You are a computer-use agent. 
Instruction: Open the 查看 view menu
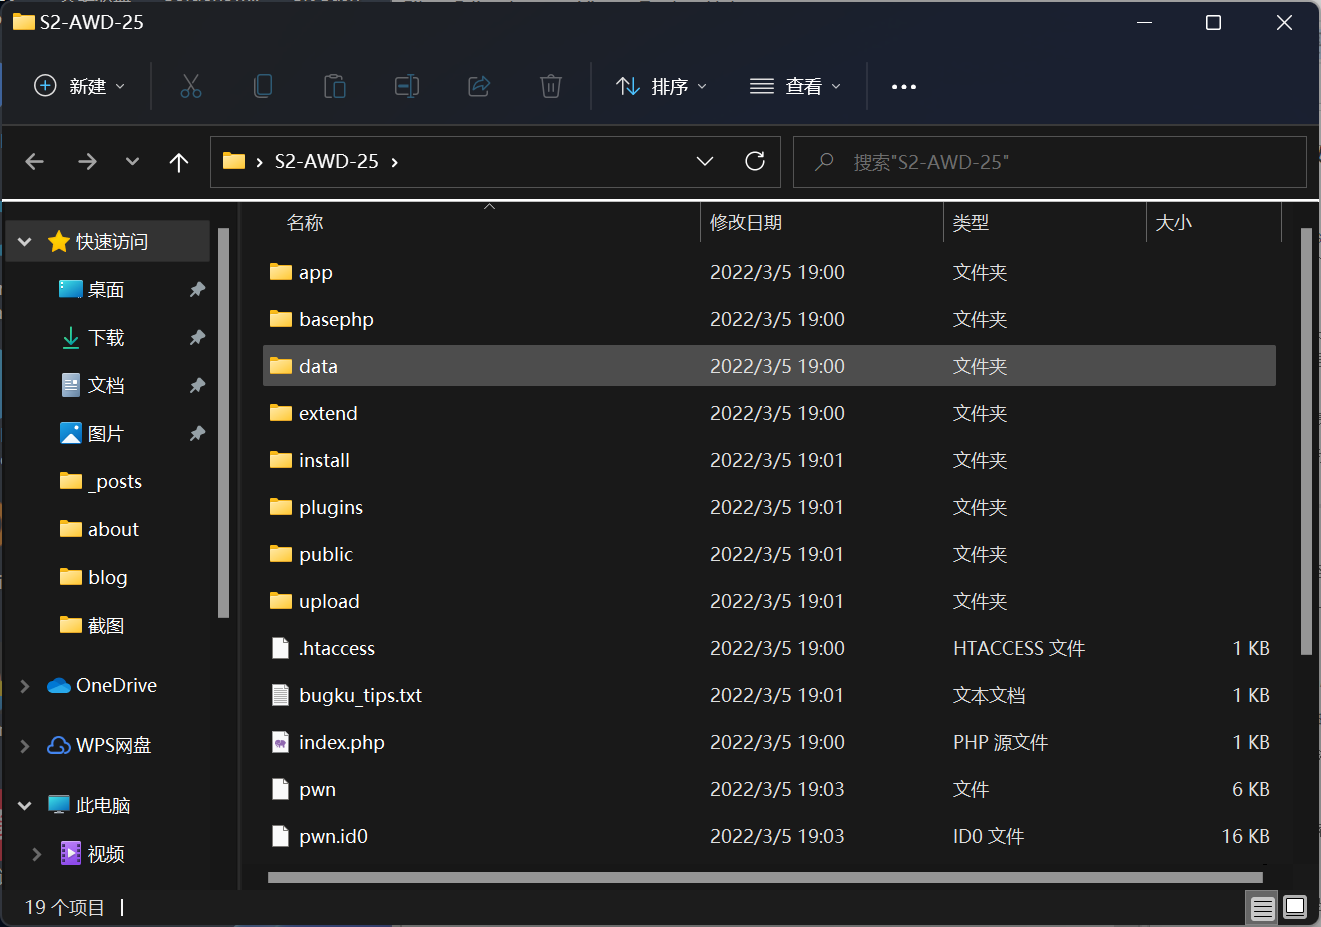[796, 87]
